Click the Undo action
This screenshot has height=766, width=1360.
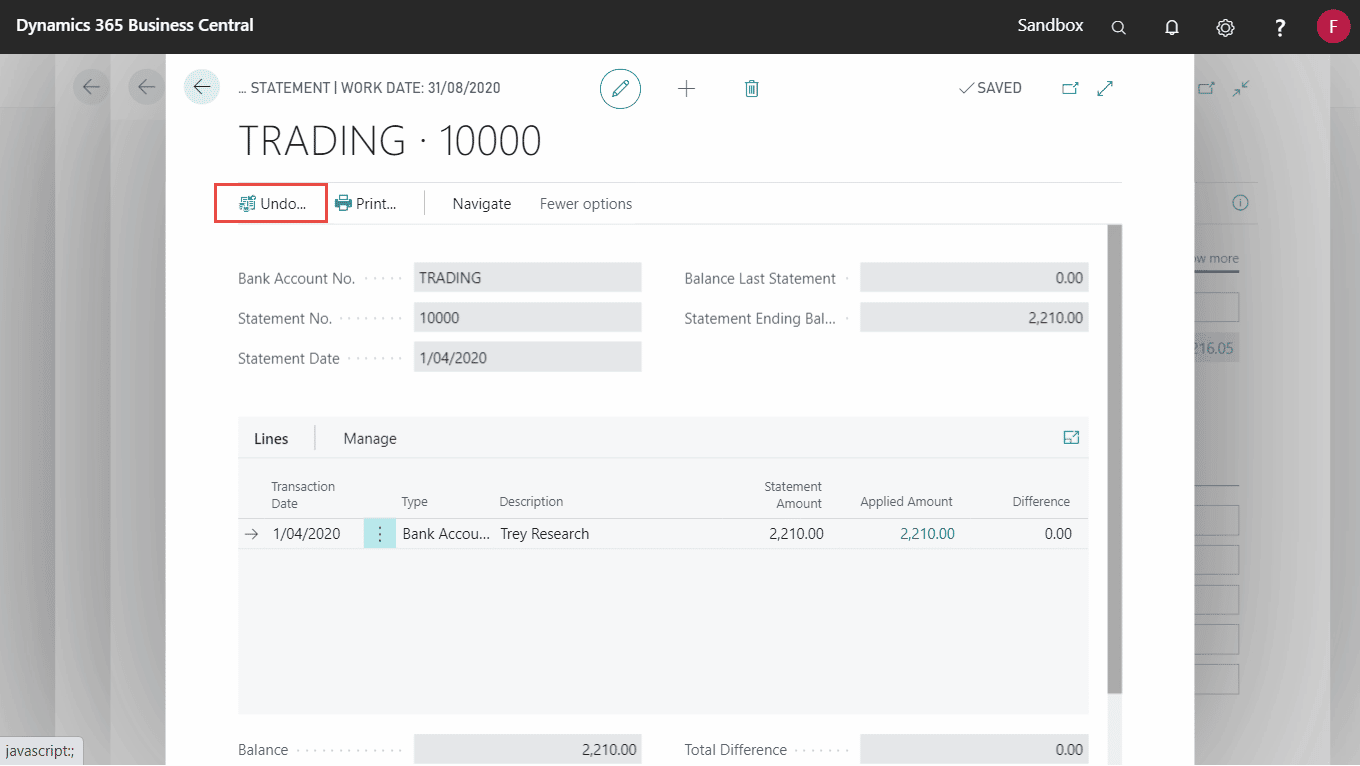[x=272, y=203]
